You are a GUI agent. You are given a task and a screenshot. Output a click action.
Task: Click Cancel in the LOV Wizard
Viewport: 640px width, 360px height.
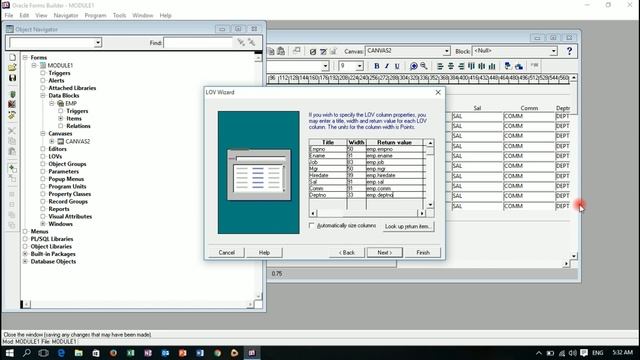pos(227,253)
